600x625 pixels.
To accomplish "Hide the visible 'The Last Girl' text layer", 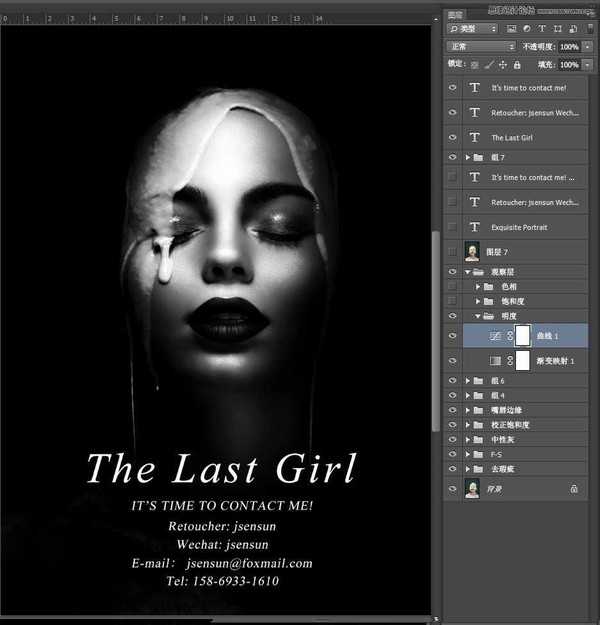I will pos(453,138).
